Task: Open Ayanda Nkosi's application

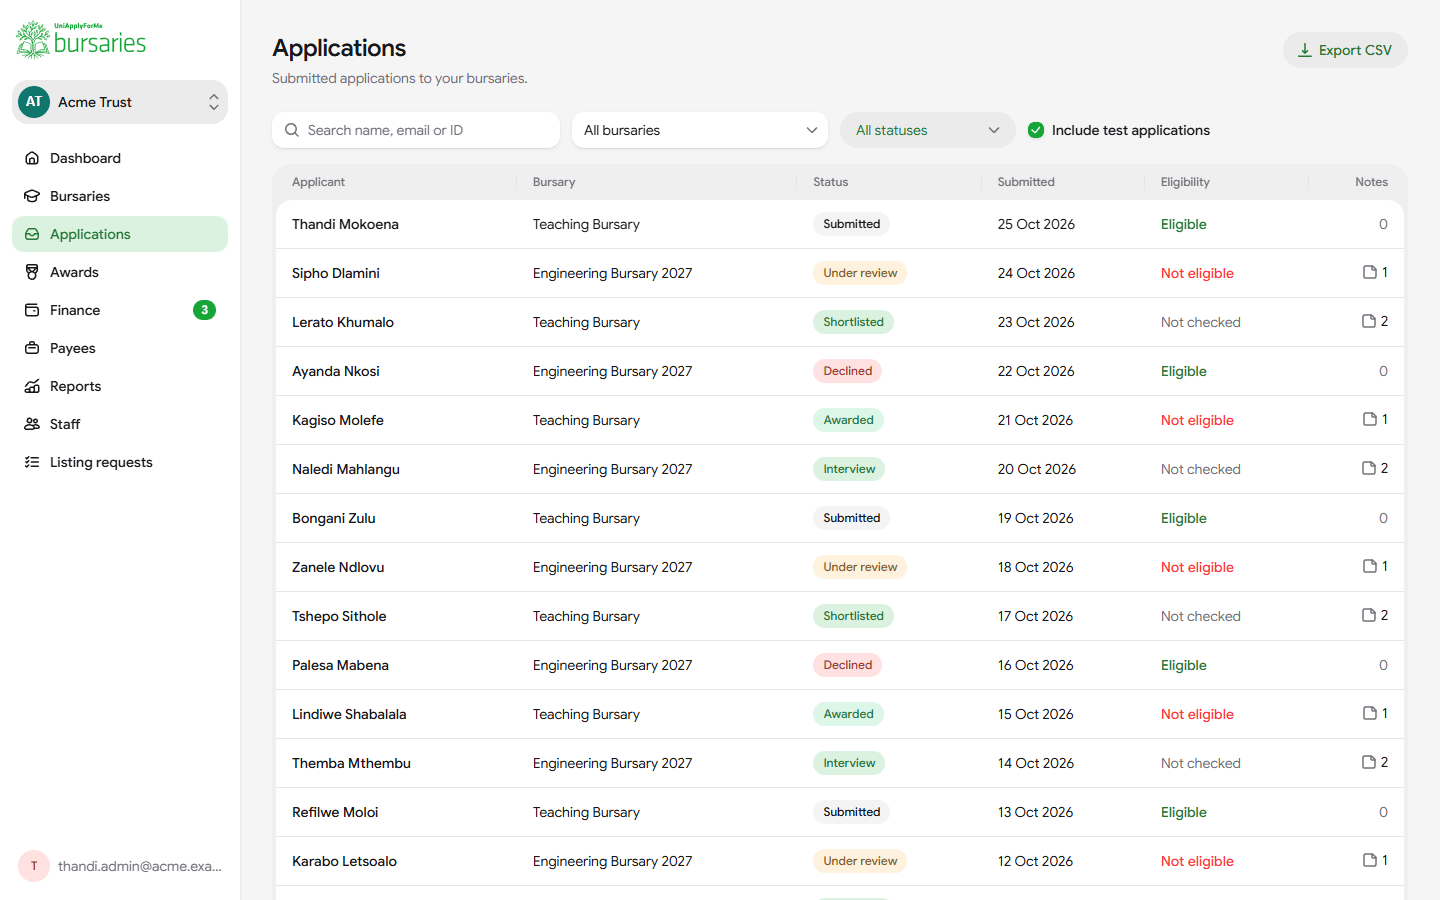Action: (840, 371)
